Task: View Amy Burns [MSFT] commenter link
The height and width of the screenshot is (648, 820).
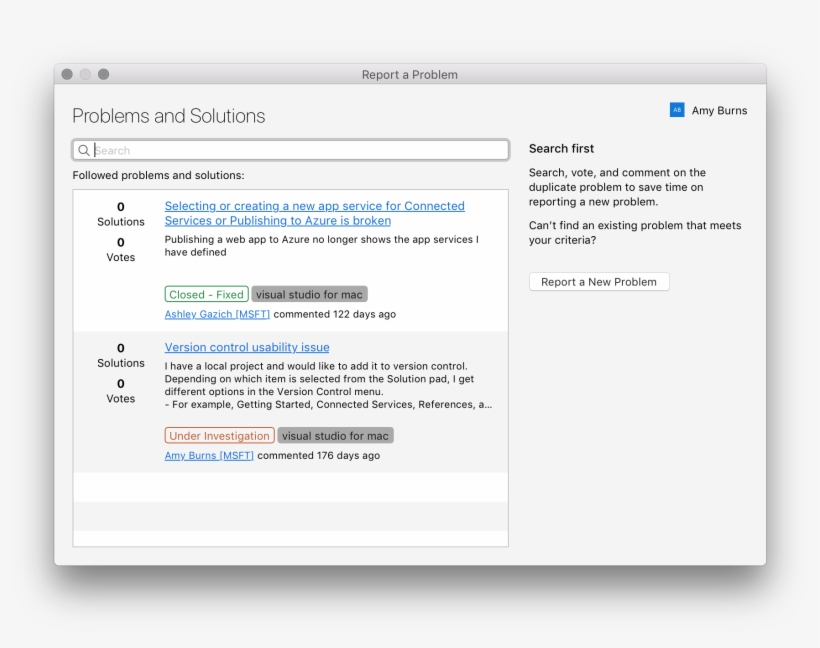Action: [207, 454]
